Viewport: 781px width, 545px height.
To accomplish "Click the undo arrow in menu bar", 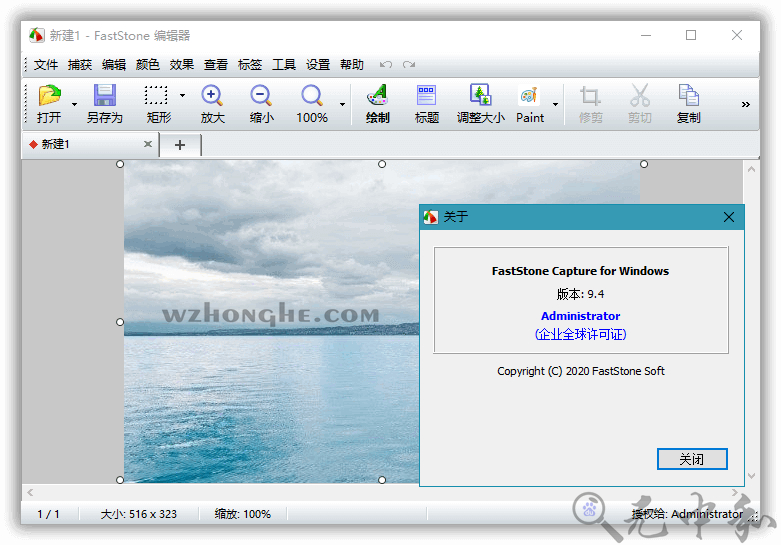I will (x=386, y=65).
